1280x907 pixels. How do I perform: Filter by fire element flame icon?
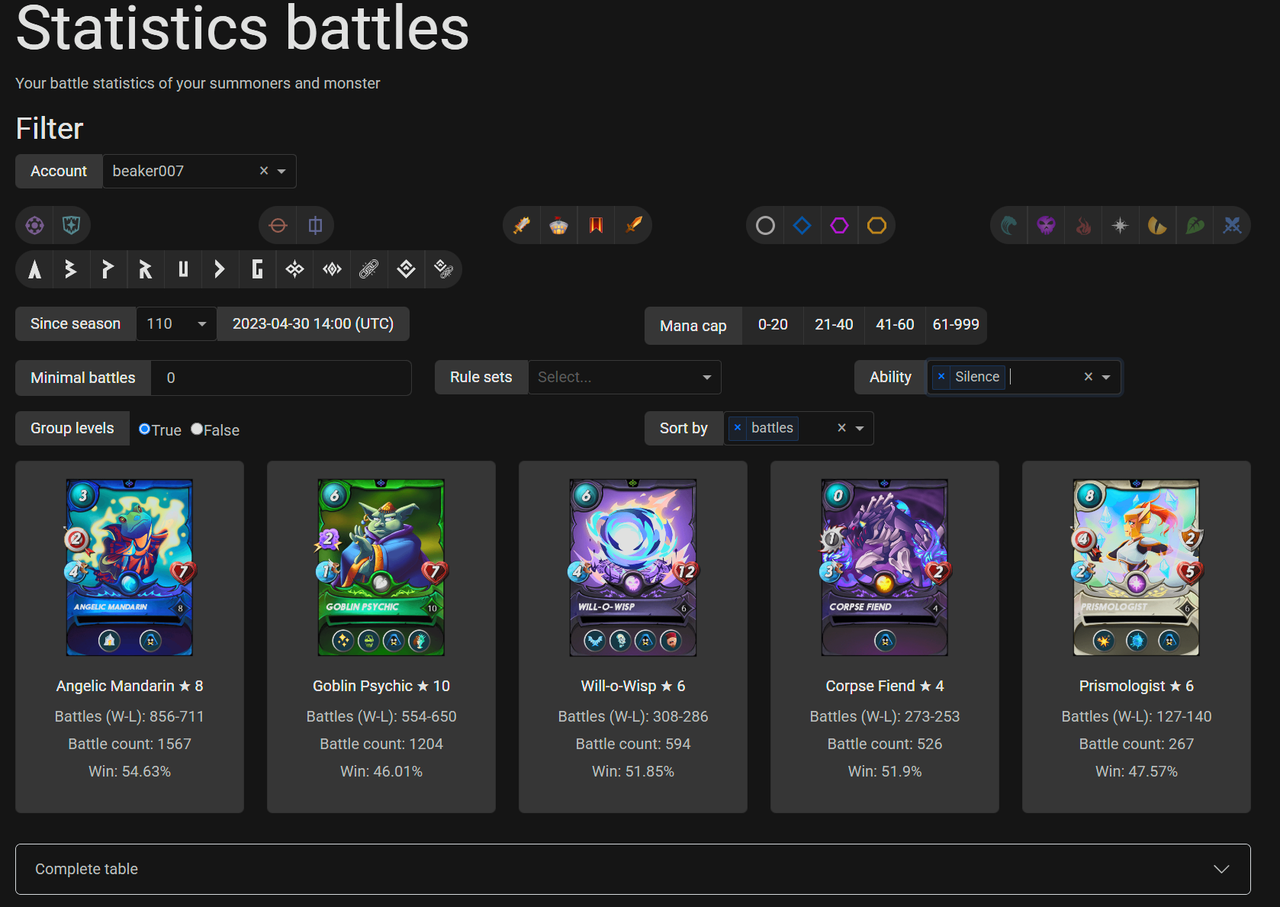(x=1083, y=226)
